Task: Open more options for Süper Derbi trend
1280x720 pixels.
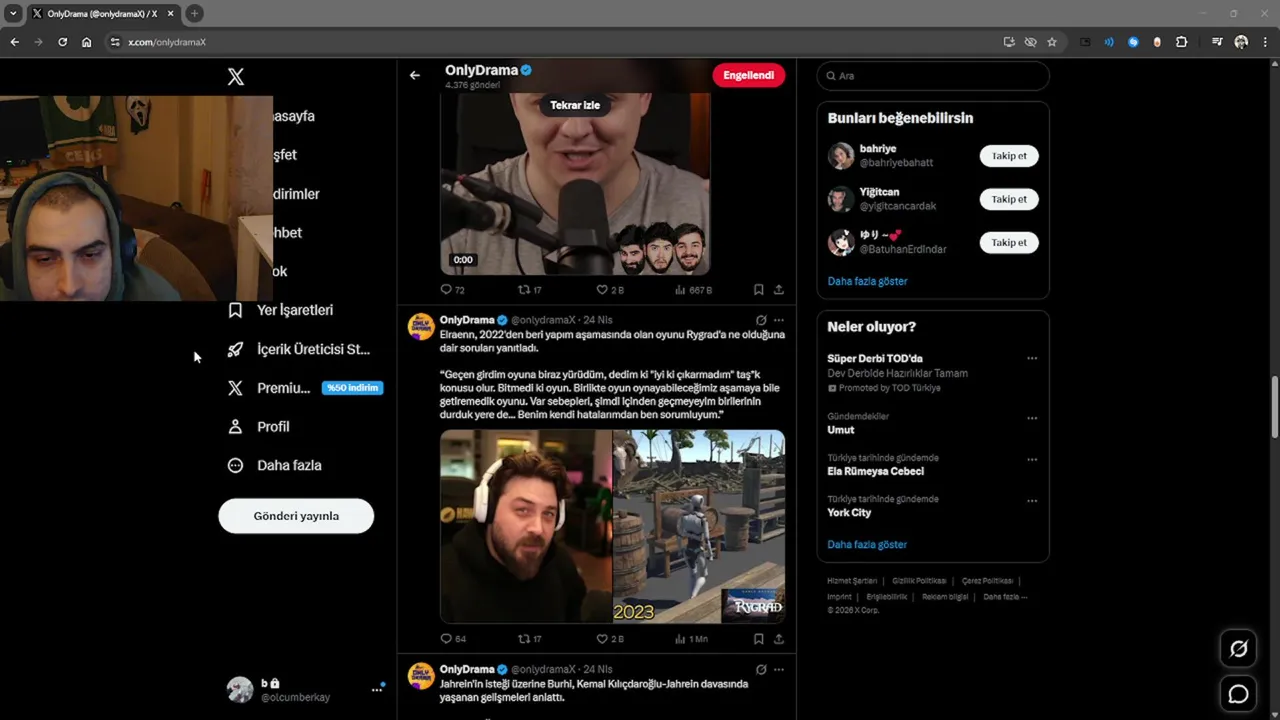Action: click(x=1032, y=358)
